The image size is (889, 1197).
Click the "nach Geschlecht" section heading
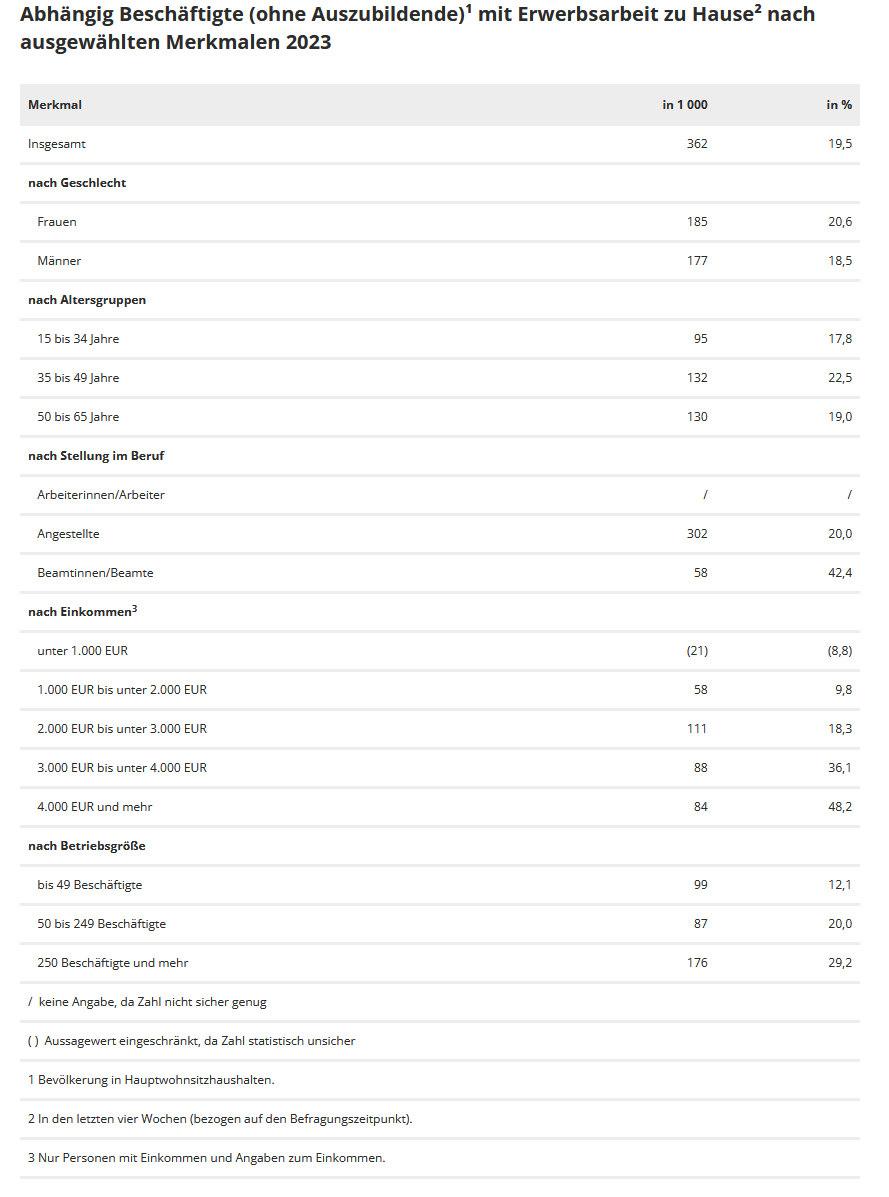77,183
